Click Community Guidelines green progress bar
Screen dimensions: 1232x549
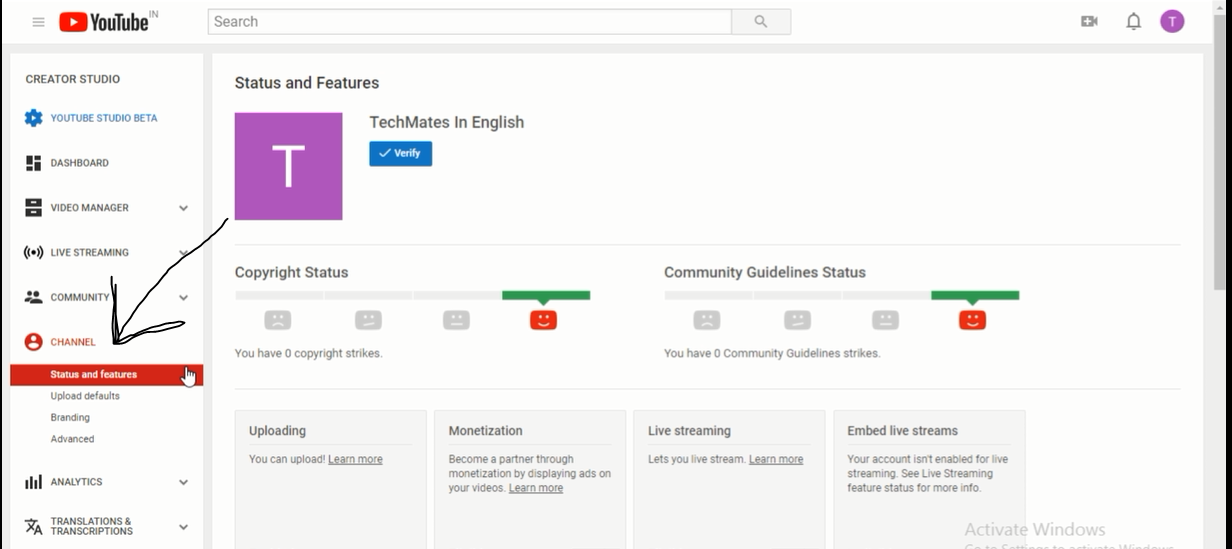pos(975,295)
